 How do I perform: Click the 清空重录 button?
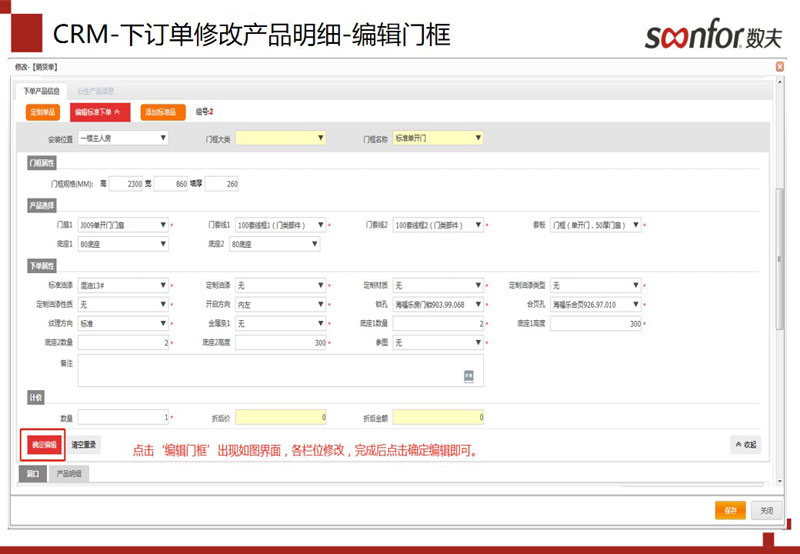84,444
